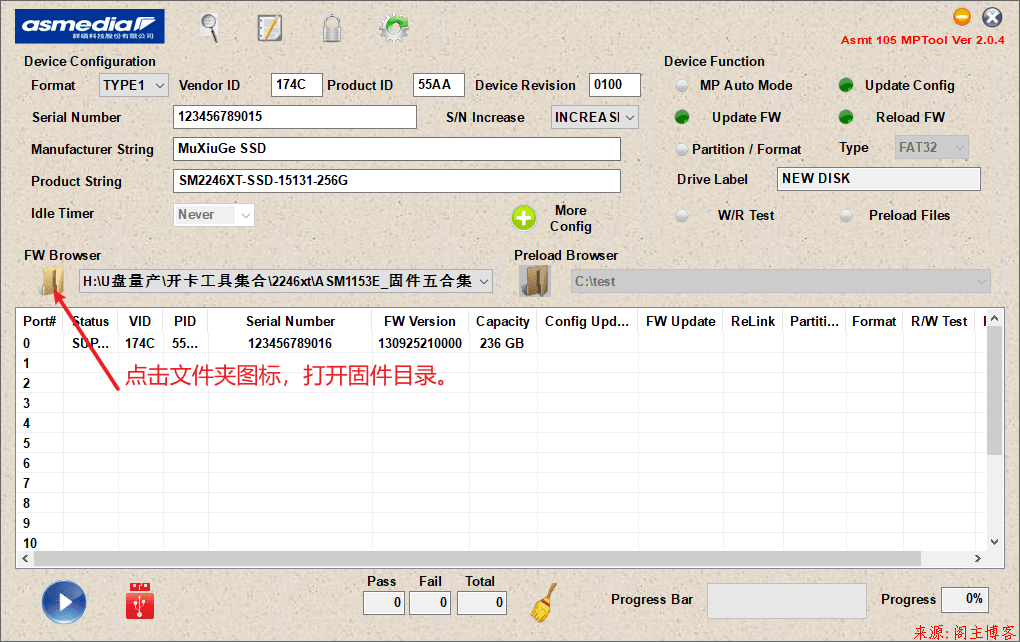The height and width of the screenshot is (642, 1020).
Task: Click the Fail count field
Action: point(429,602)
